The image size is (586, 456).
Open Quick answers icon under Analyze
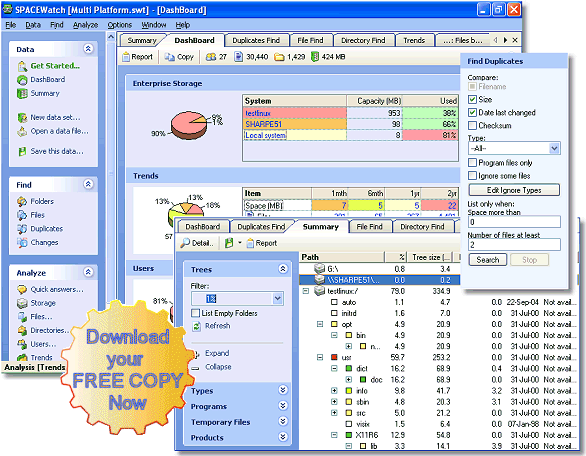click(x=22, y=289)
